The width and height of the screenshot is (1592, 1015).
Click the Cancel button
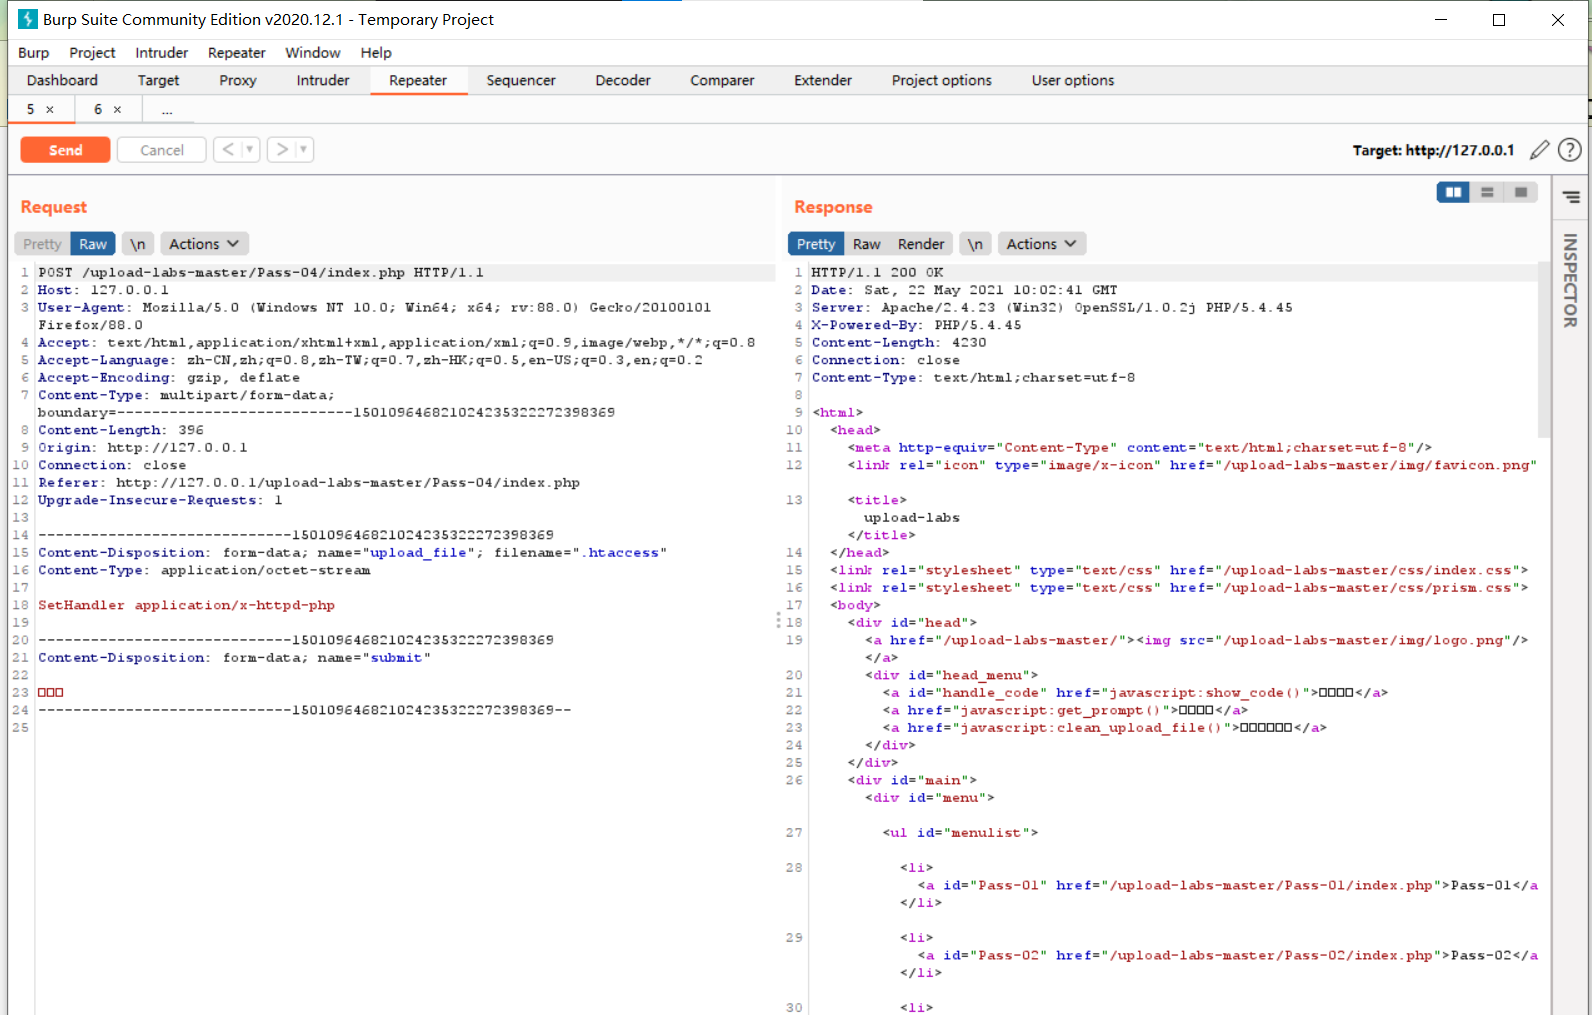162,150
